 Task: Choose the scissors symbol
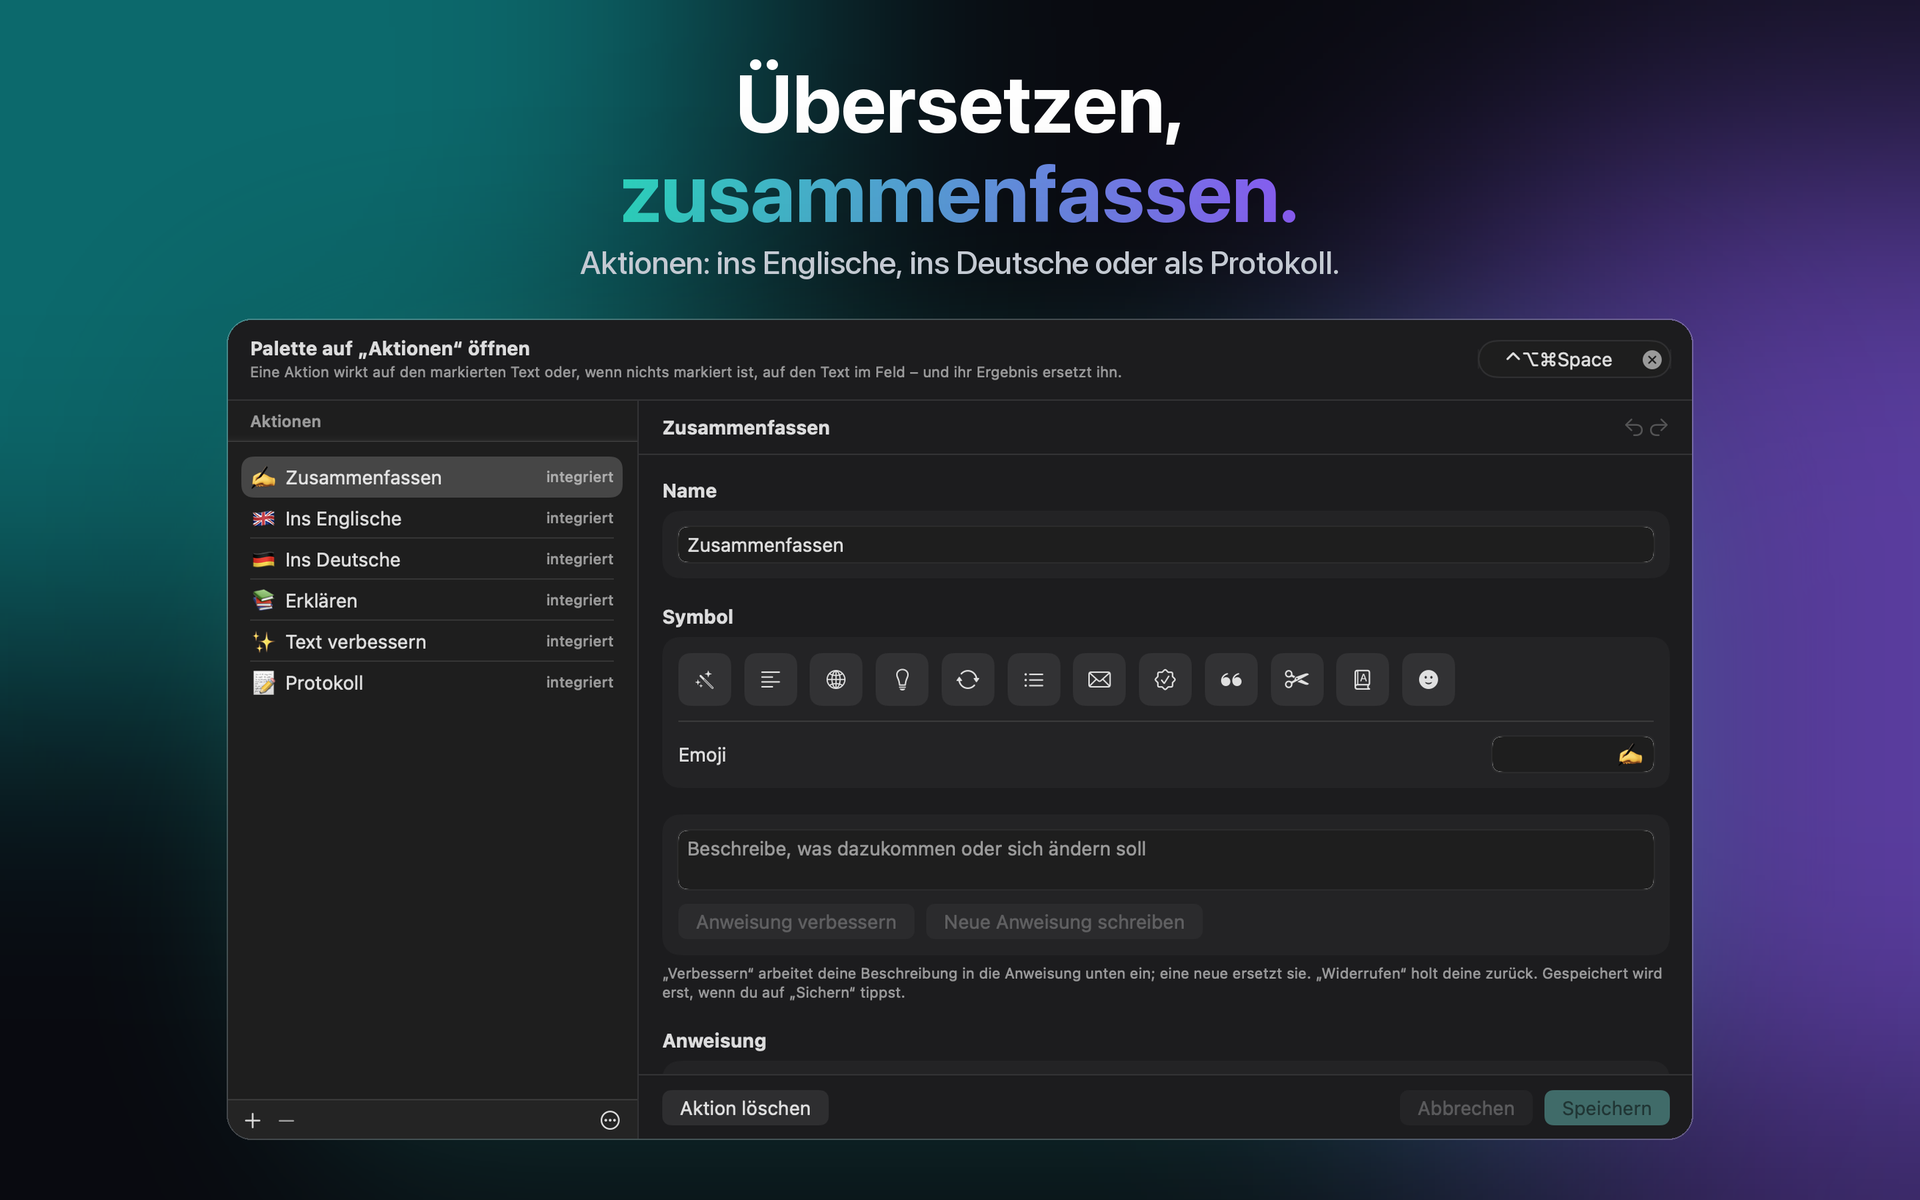tap(1297, 680)
